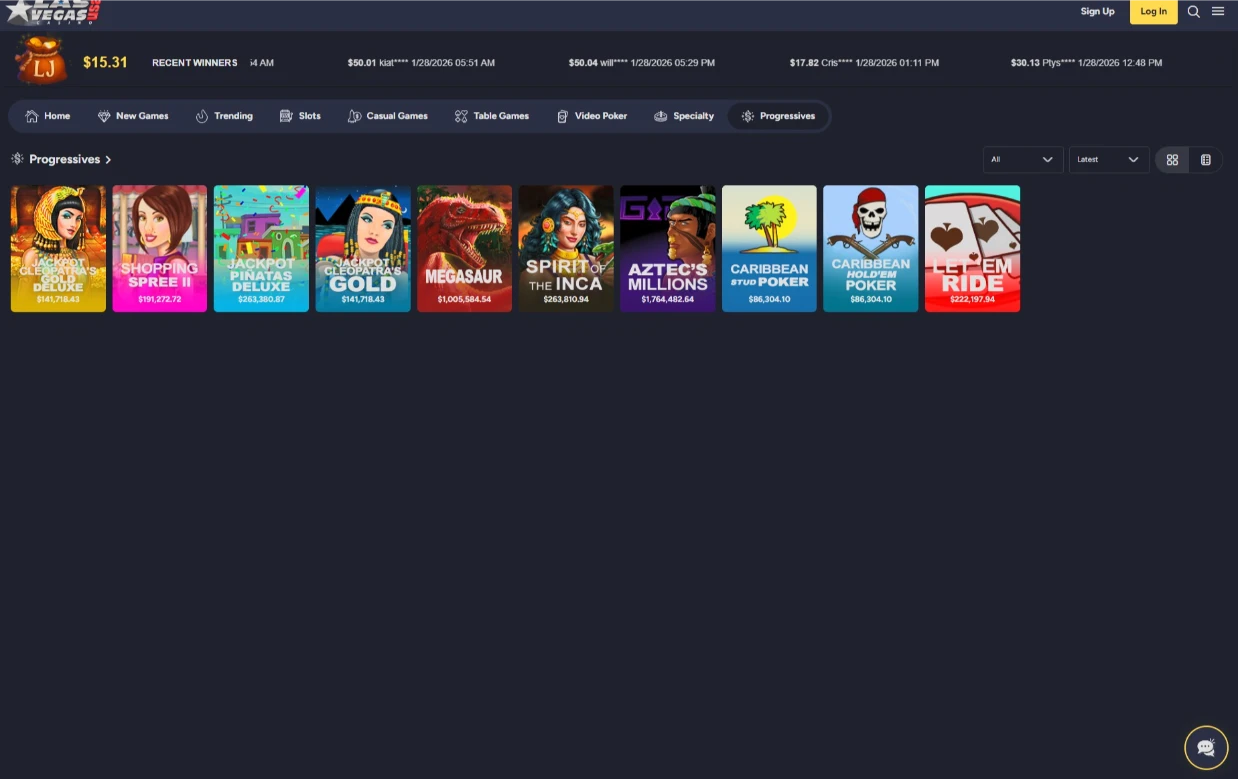Switch to grid view layout

(x=1172, y=160)
